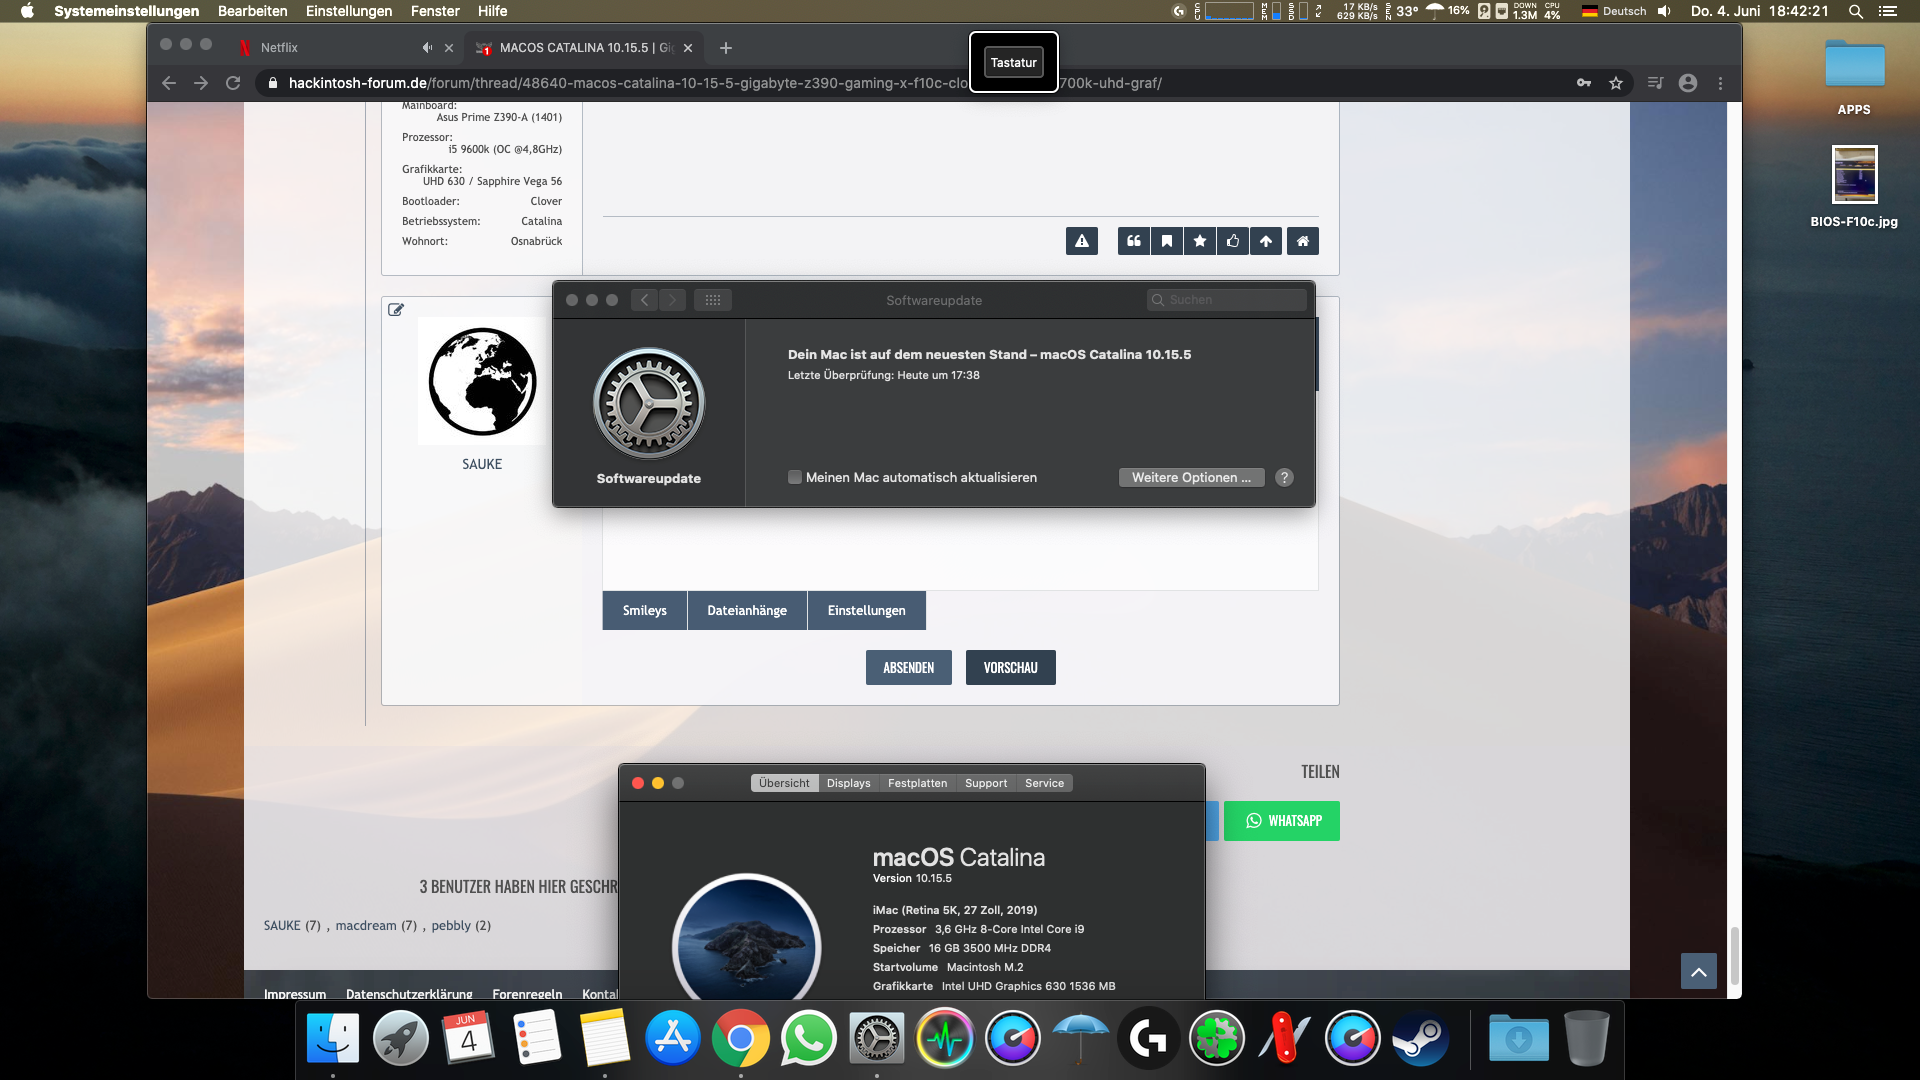Expand the Einstellungen editor section
Image resolution: width=1920 pixels, height=1080 pixels.
pos(866,610)
